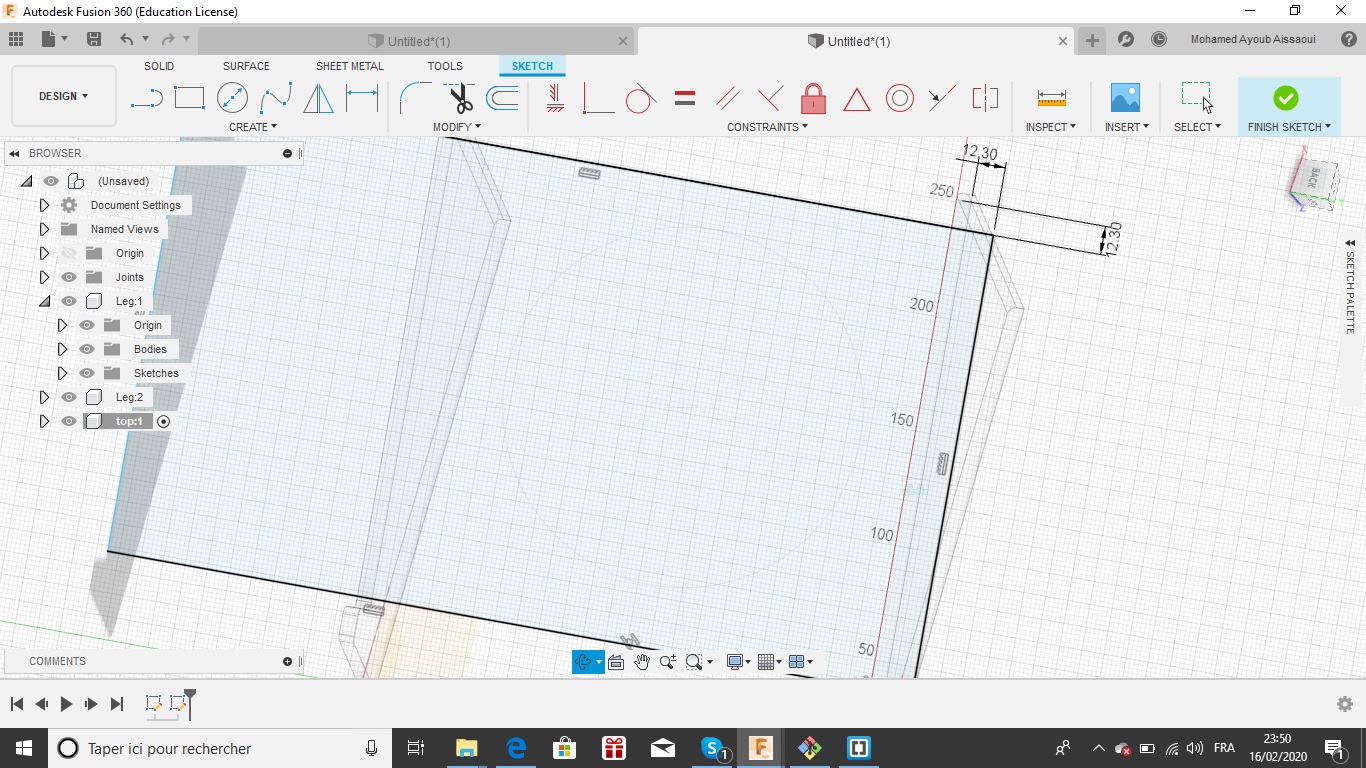Choose the Offset tool
The image size is (1366, 768).
(502, 98)
